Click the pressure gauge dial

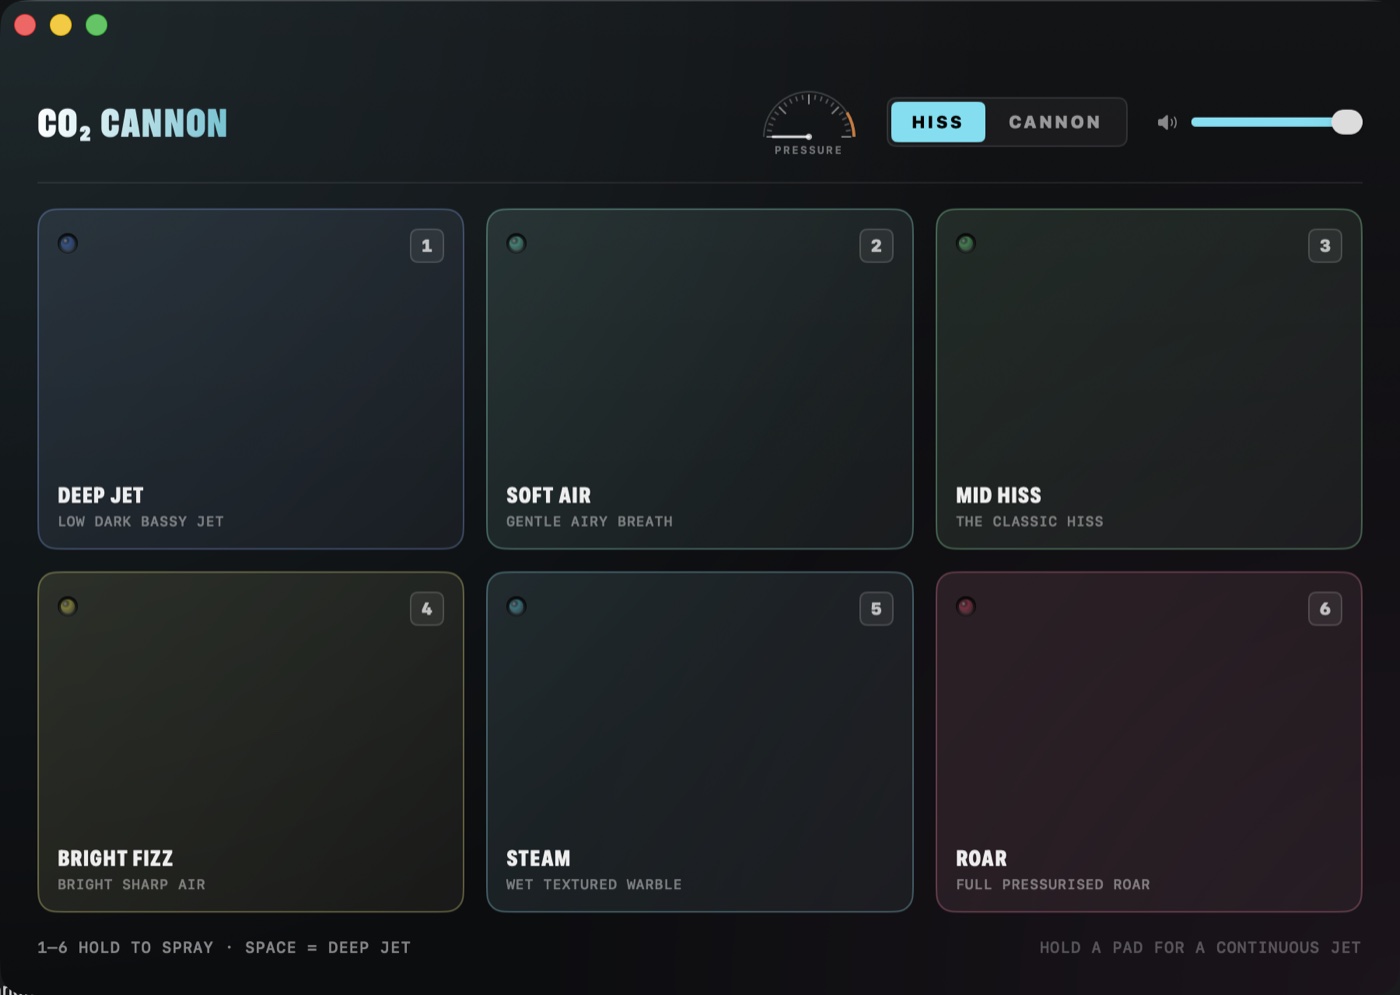pos(808,116)
